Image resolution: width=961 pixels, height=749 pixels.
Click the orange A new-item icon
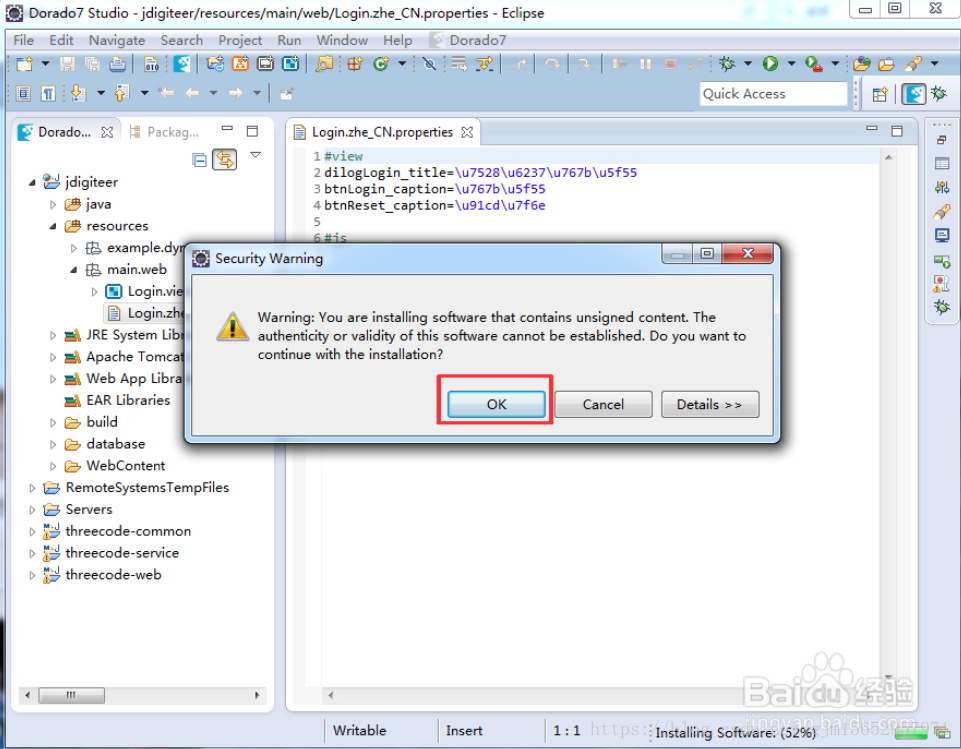(240, 64)
